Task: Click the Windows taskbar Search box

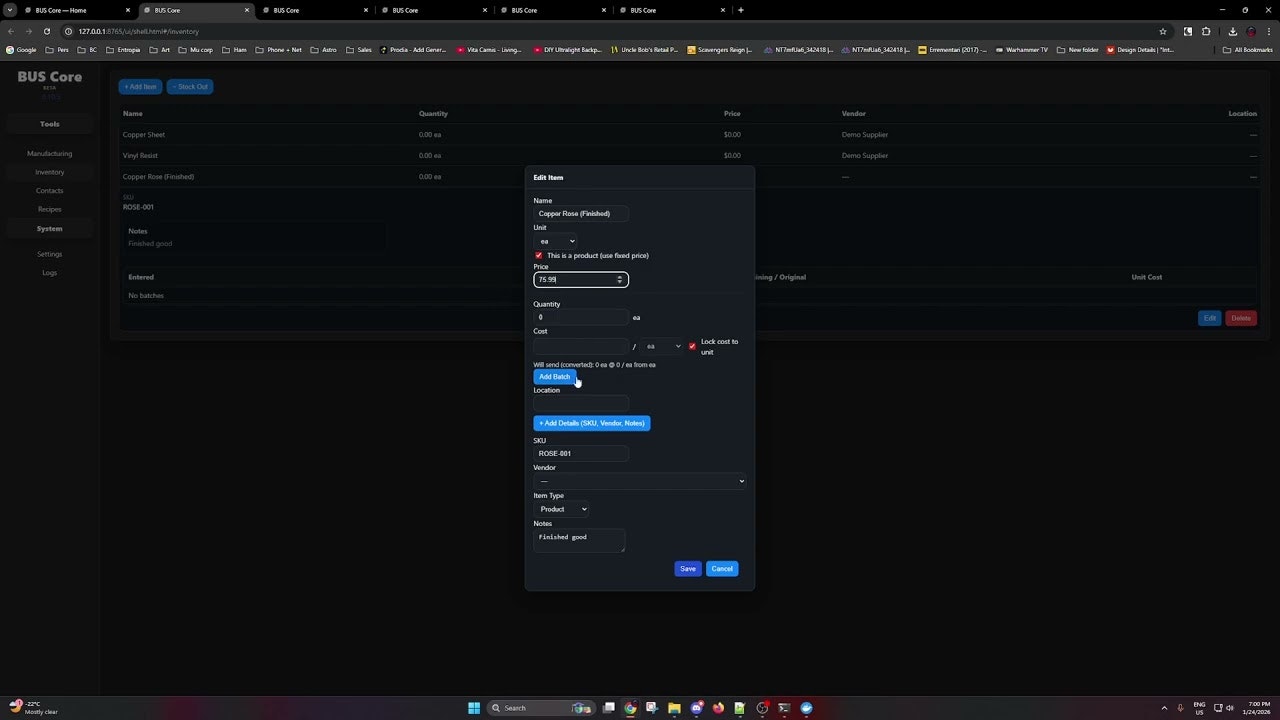Action: (x=539, y=708)
